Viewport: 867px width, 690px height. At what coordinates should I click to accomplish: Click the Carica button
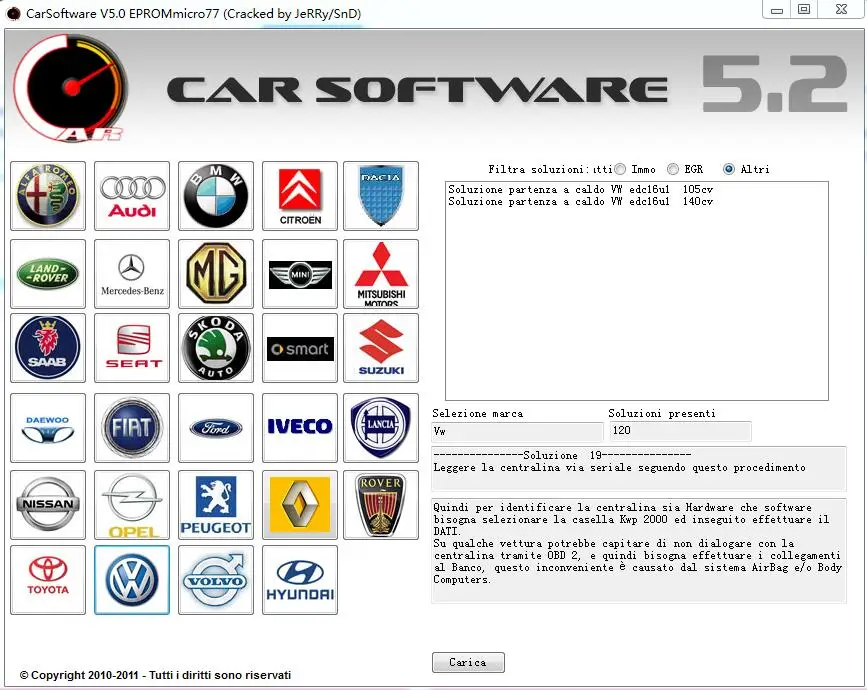point(468,662)
